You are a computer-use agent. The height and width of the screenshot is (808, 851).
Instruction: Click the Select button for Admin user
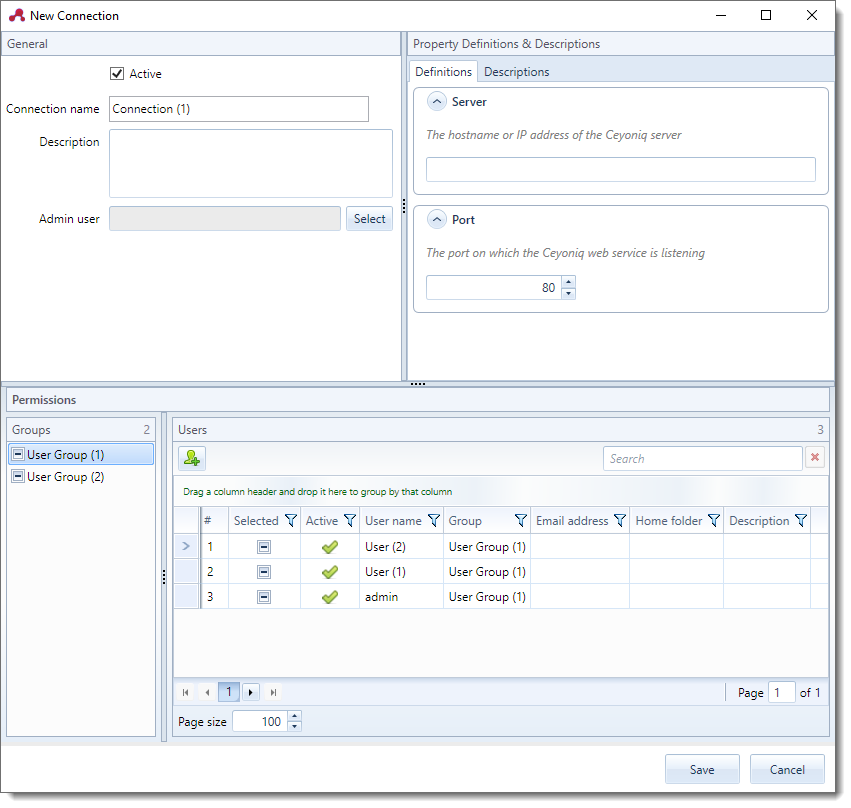tap(369, 219)
